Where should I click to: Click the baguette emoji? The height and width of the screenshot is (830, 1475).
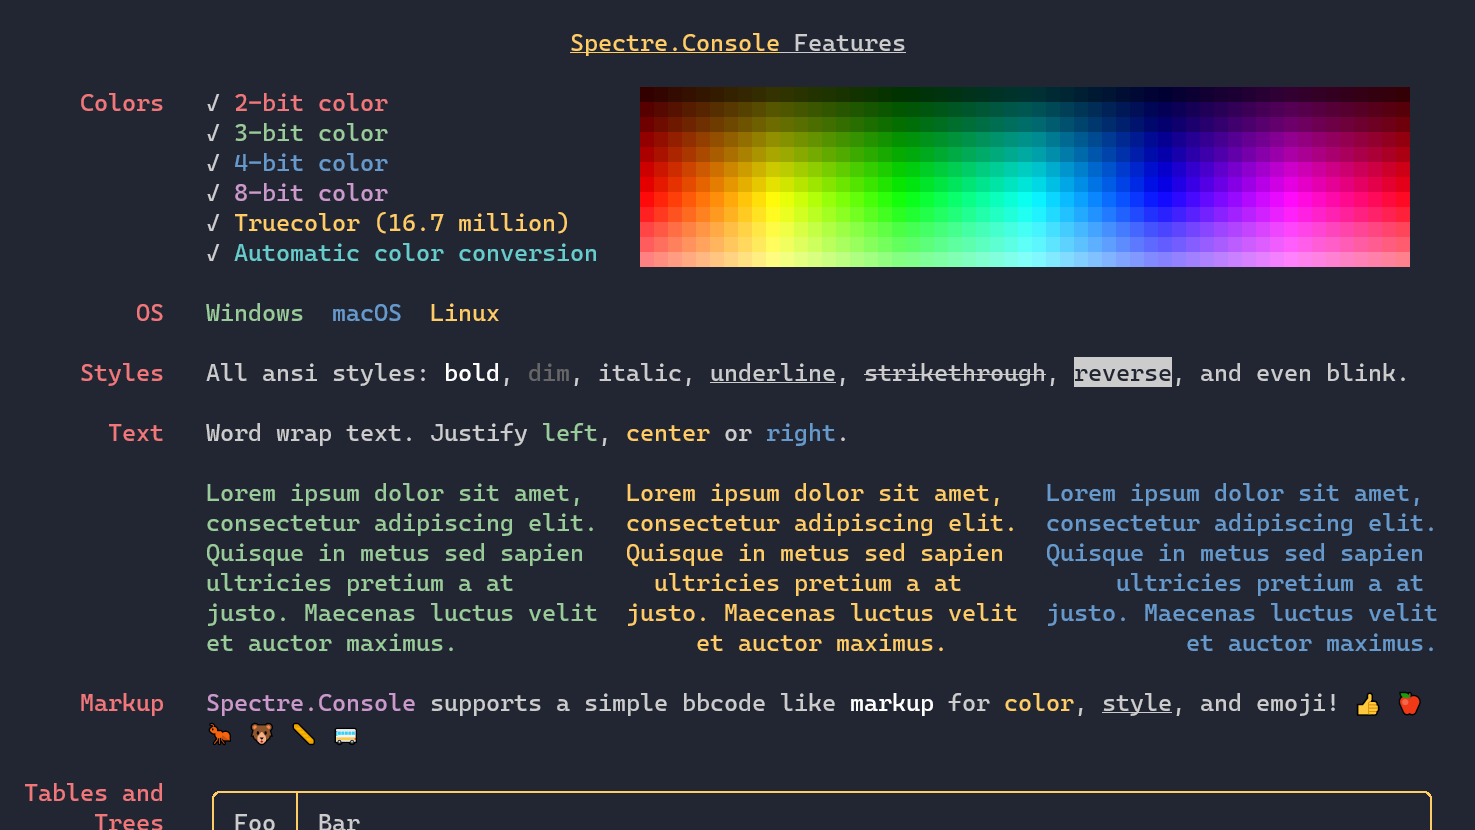tap(304, 735)
